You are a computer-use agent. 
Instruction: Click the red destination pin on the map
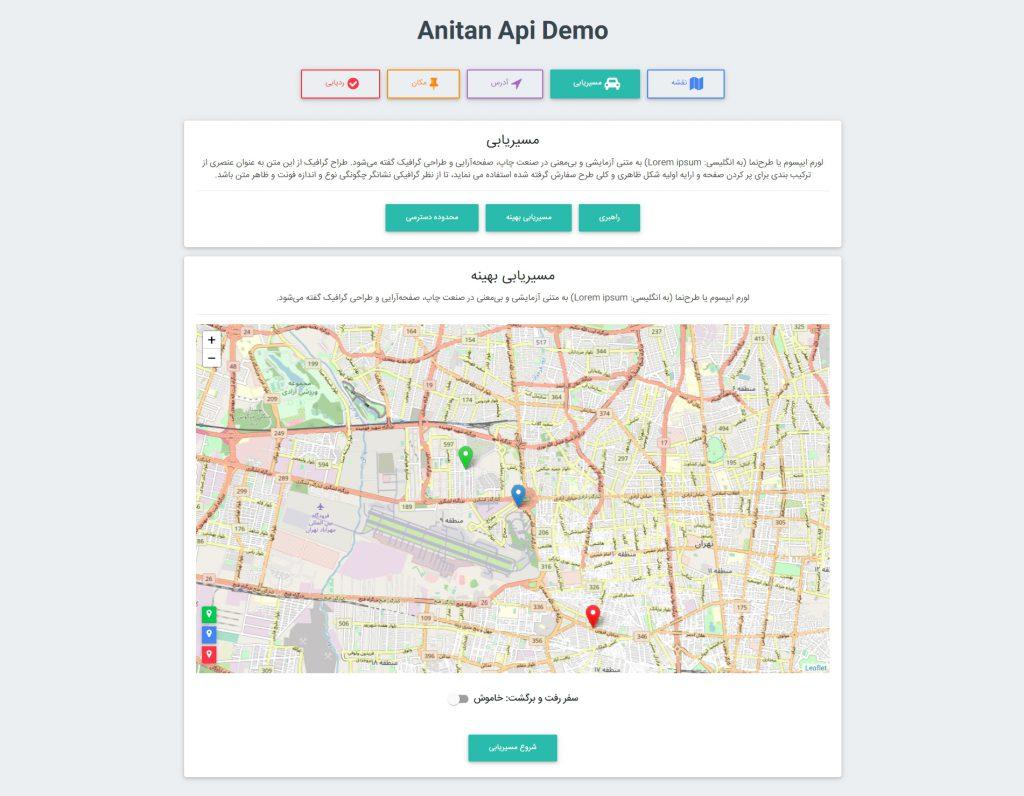593,616
